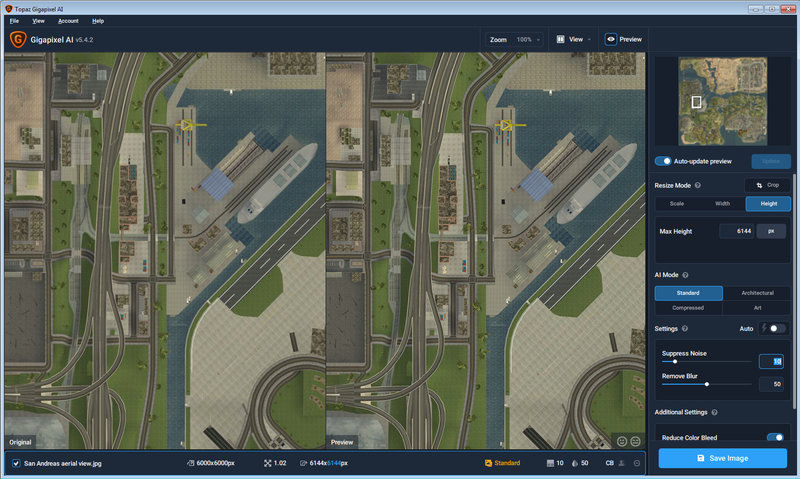Click the Suppress Noise value field
Screen dimensions: 800x479
coord(771,361)
